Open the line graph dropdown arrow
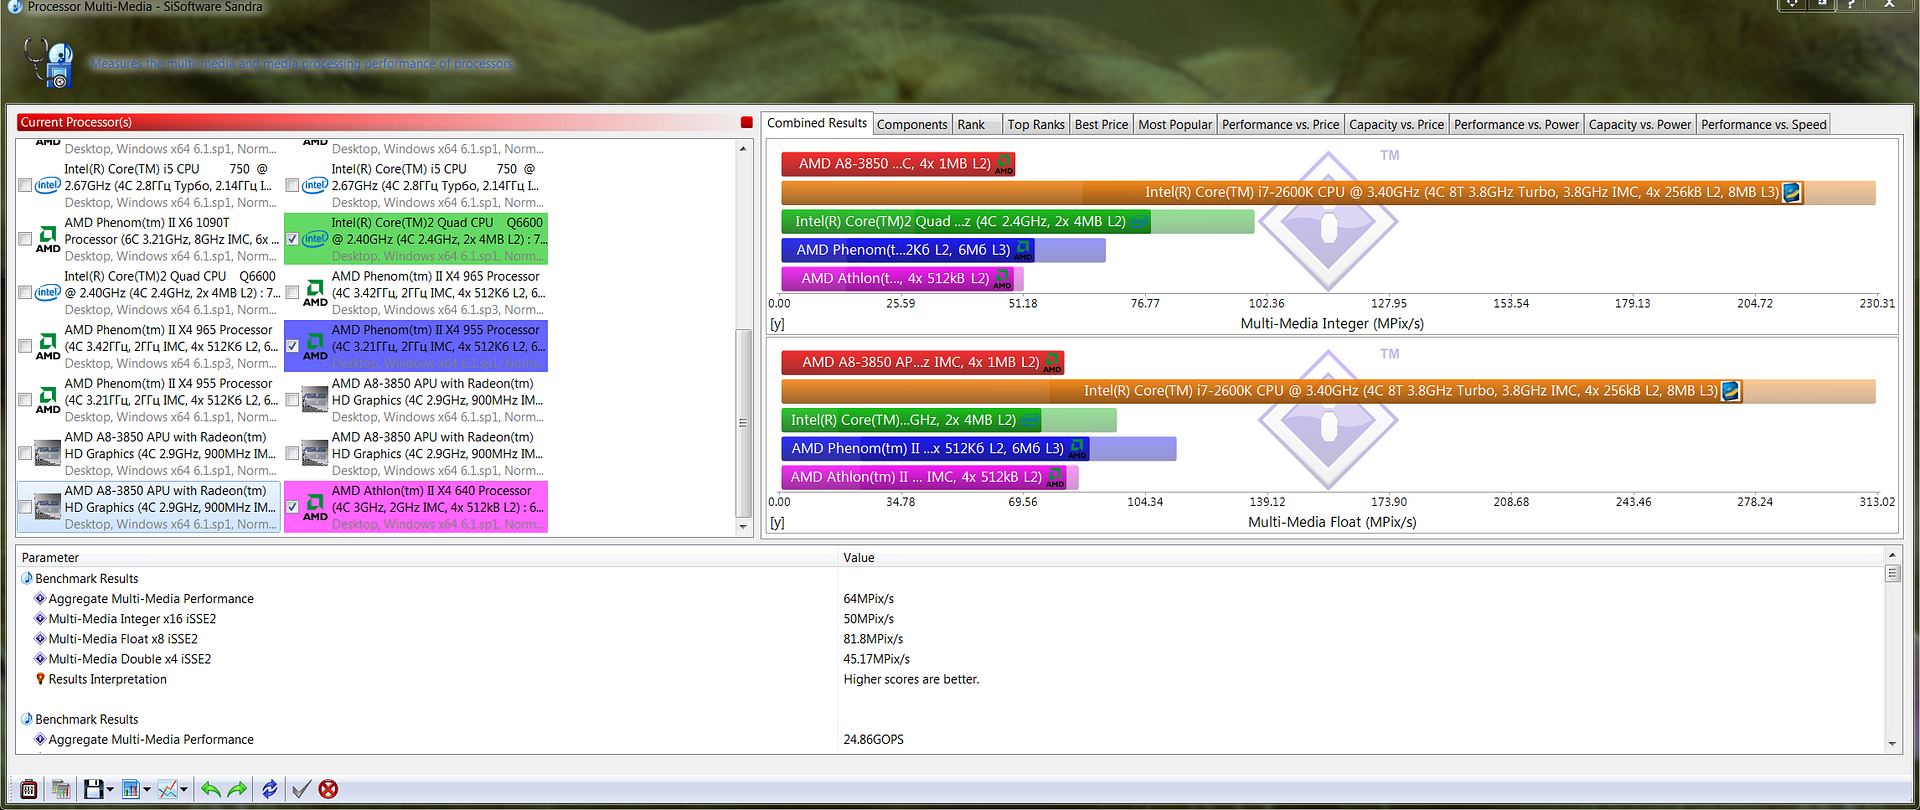The width and height of the screenshot is (1920, 810). [184, 790]
